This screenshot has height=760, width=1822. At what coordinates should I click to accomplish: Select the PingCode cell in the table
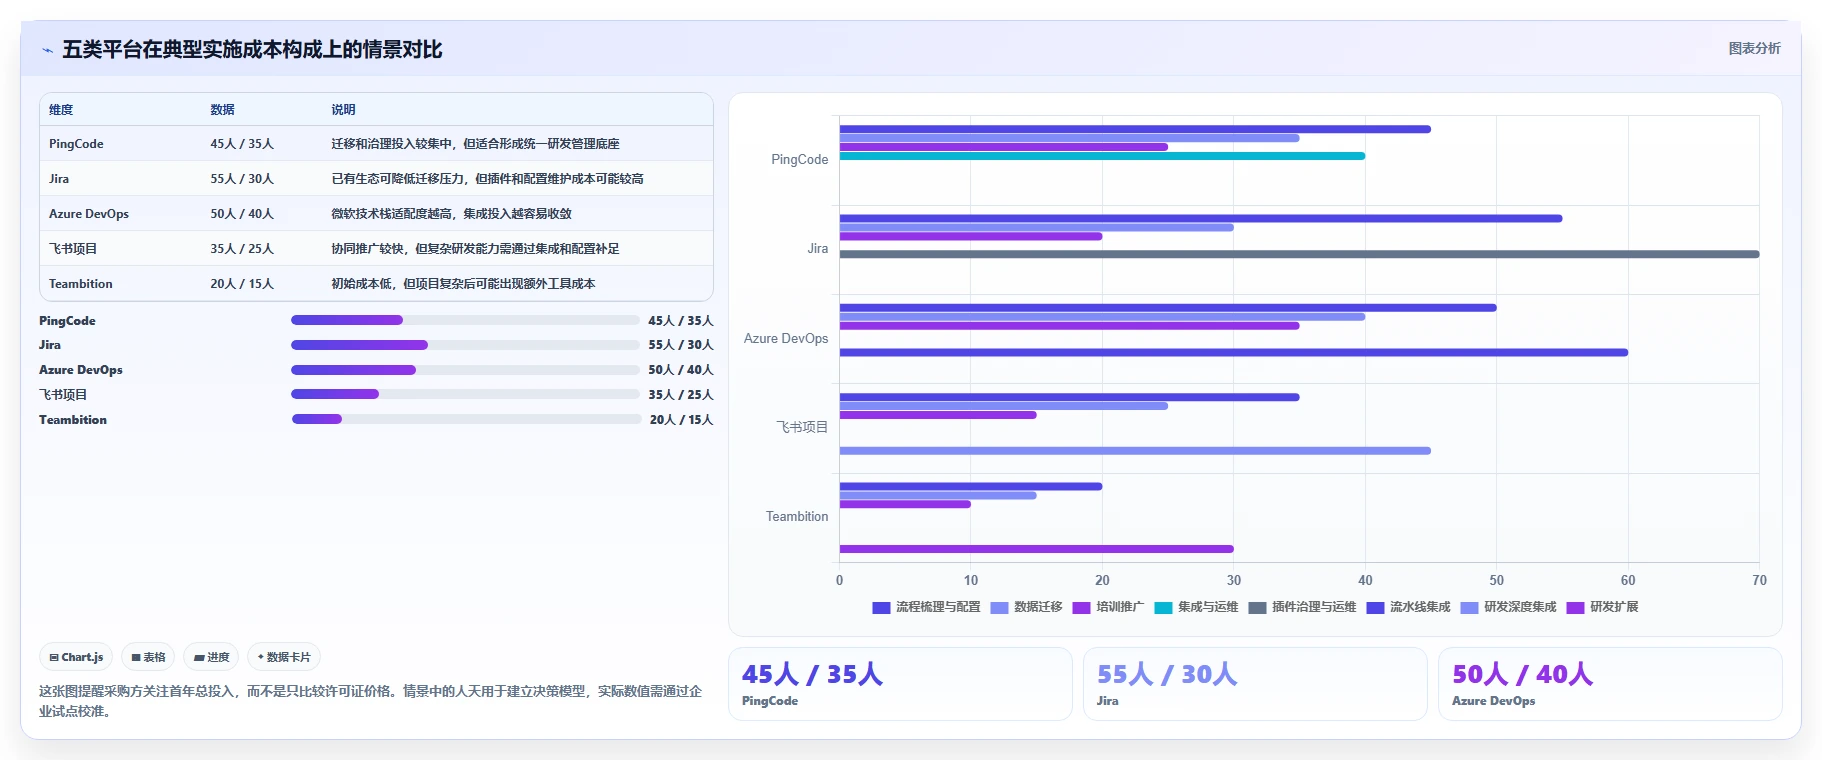click(76, 144)
